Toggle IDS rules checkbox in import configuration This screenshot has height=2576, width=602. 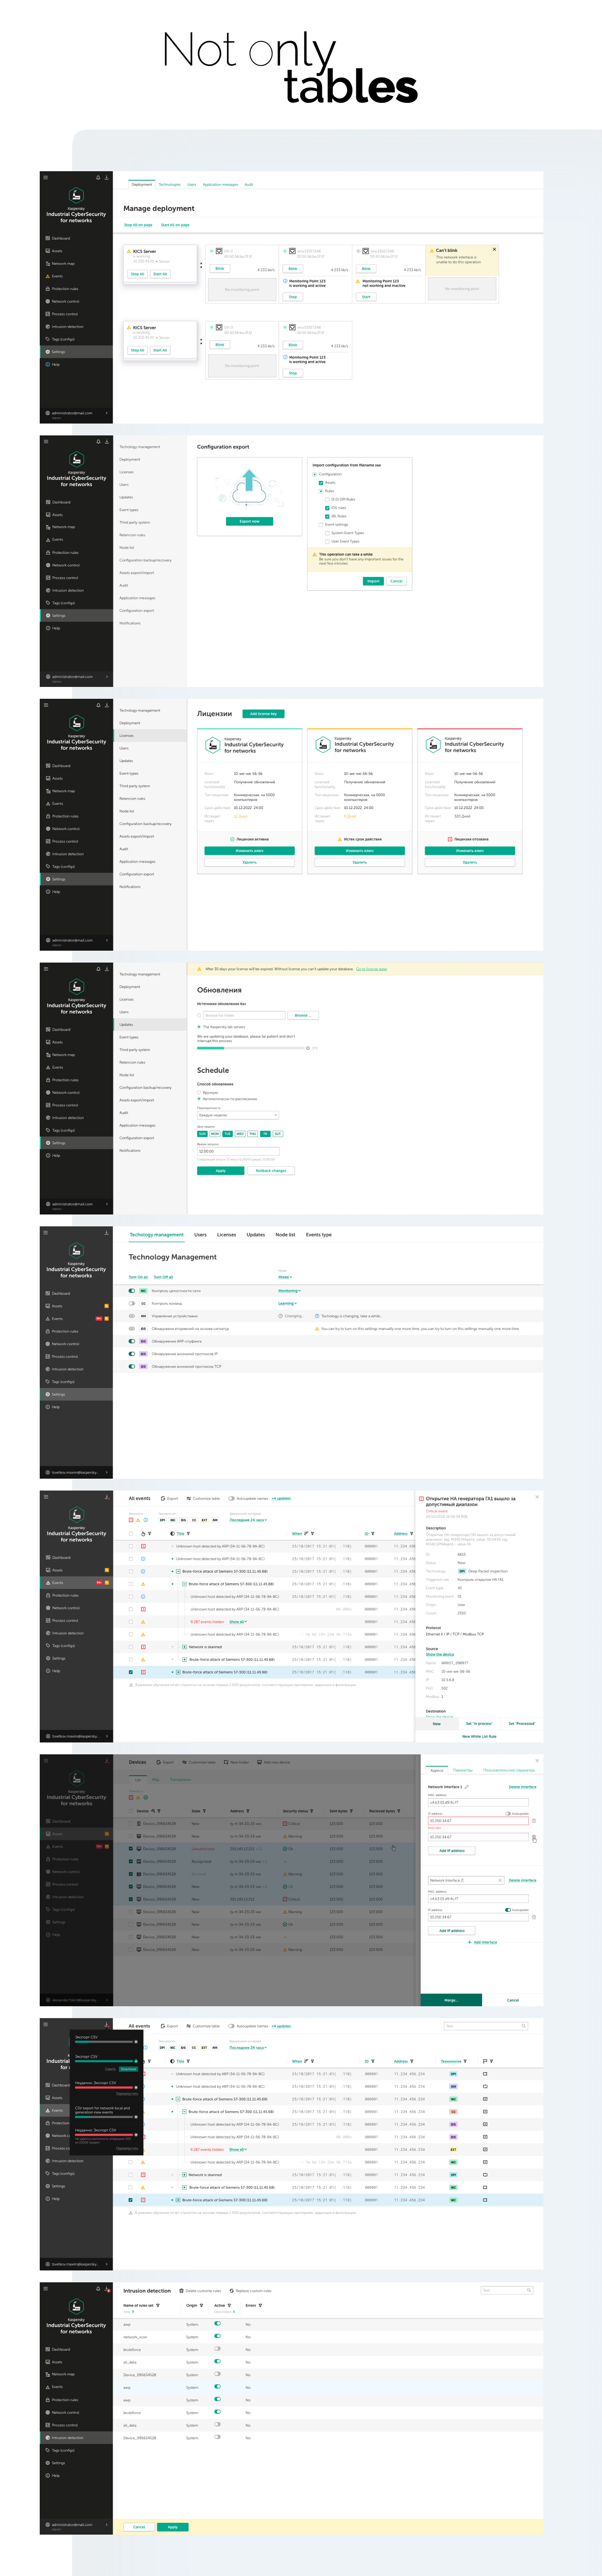[327, 508]
